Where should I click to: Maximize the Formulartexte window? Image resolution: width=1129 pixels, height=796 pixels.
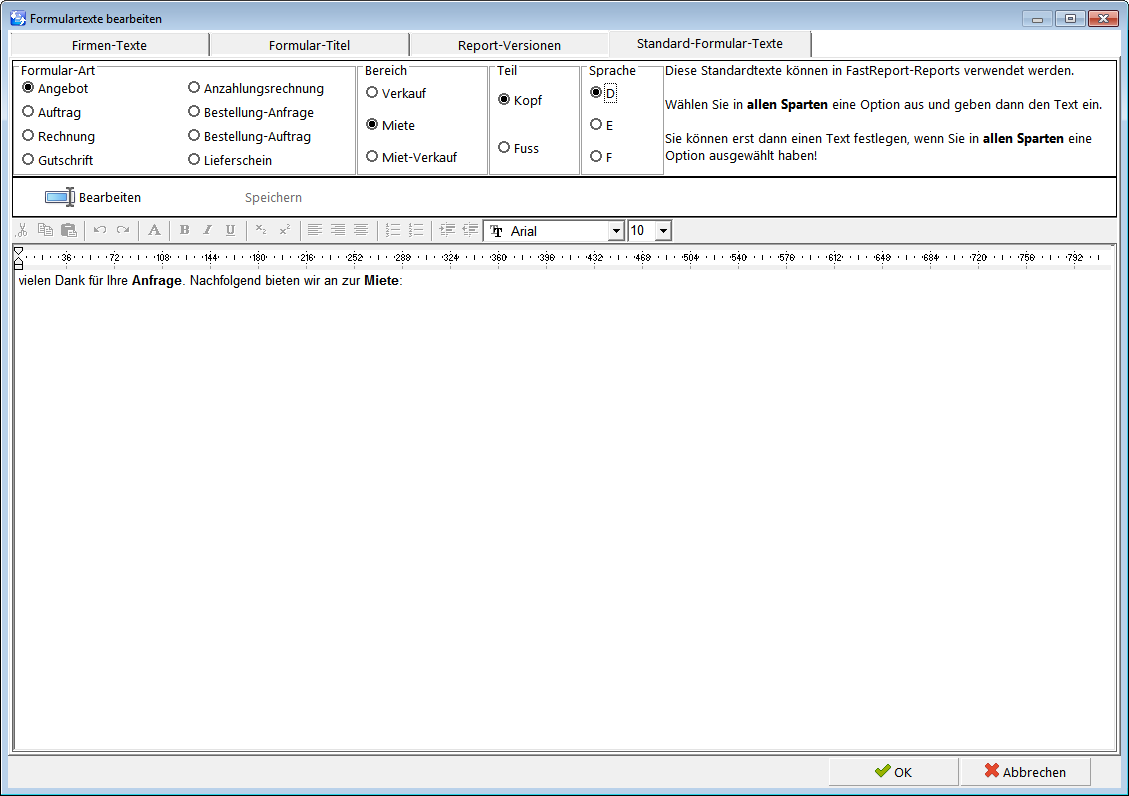[1070, 18]
